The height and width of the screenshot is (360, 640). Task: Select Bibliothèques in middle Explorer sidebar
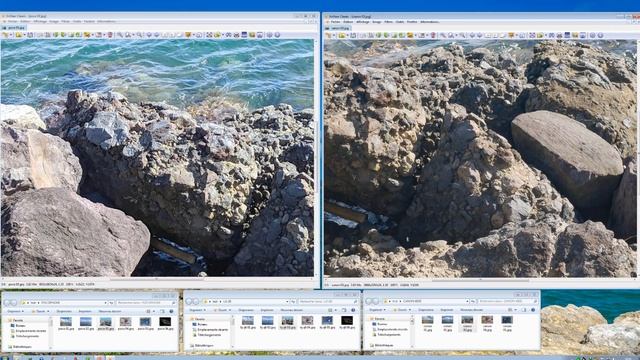click(x=202, y=346)
